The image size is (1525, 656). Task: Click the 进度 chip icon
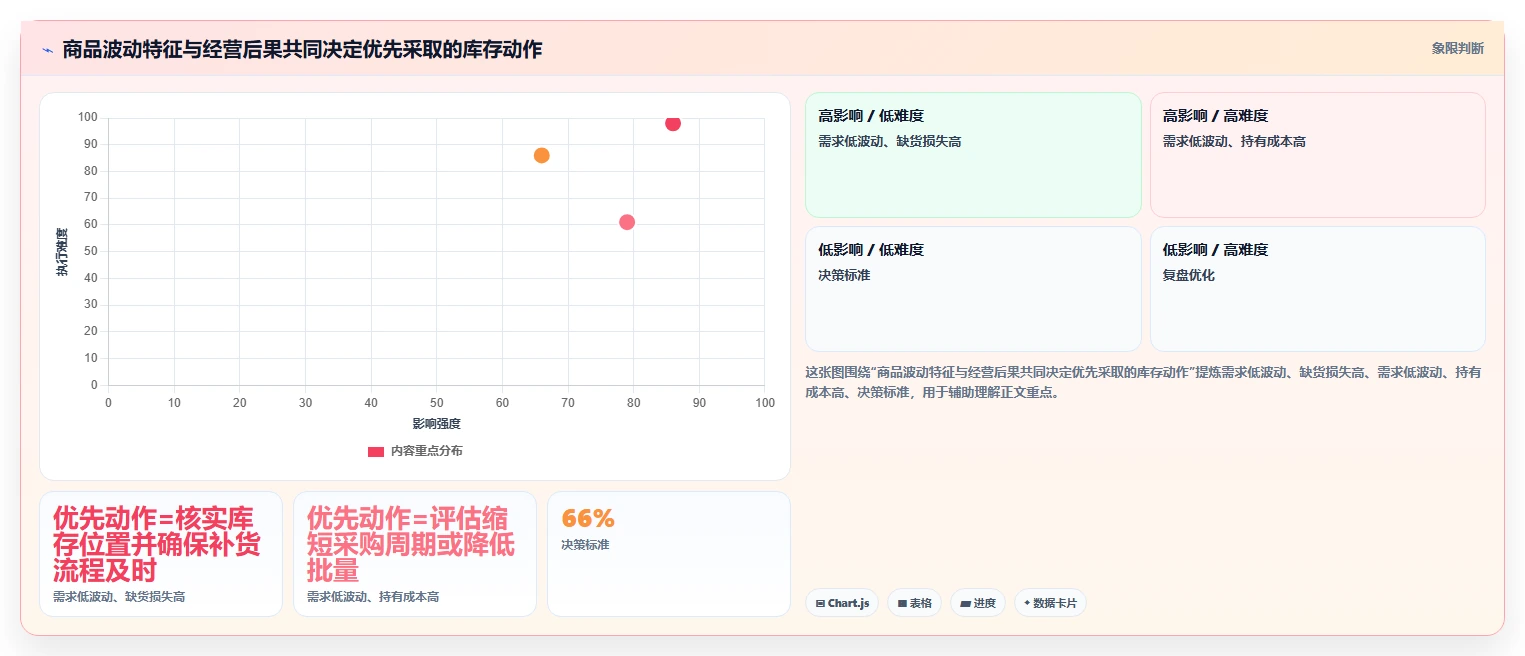click(x=965, y=604)
